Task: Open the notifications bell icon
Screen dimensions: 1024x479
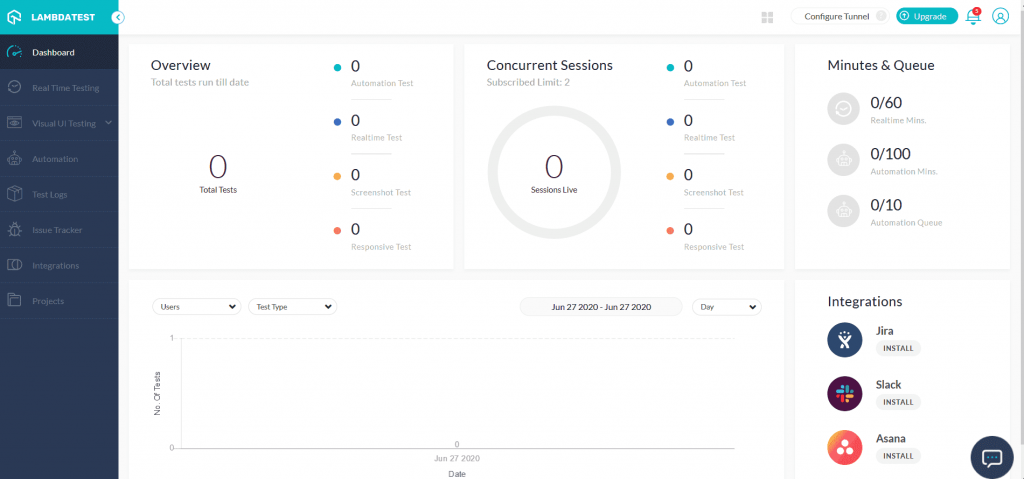Action: (x=972, y=17)
